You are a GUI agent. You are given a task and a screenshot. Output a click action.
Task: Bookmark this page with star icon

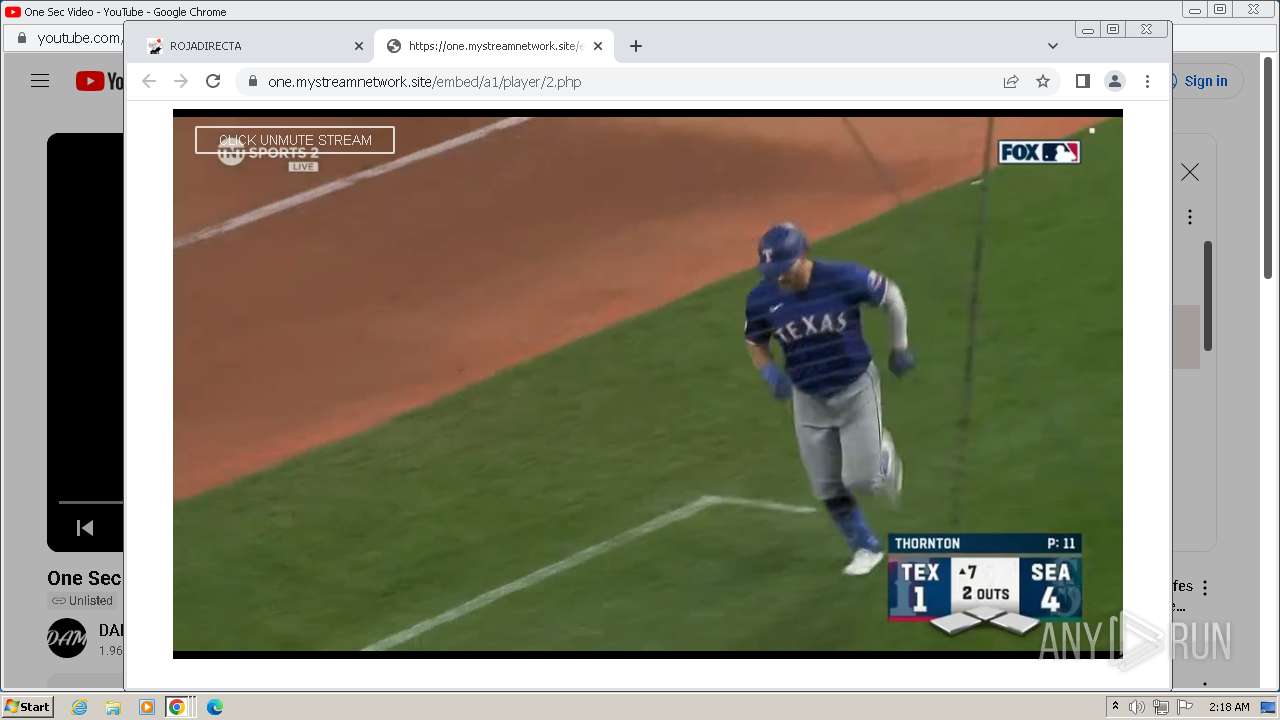(1043, 82)
